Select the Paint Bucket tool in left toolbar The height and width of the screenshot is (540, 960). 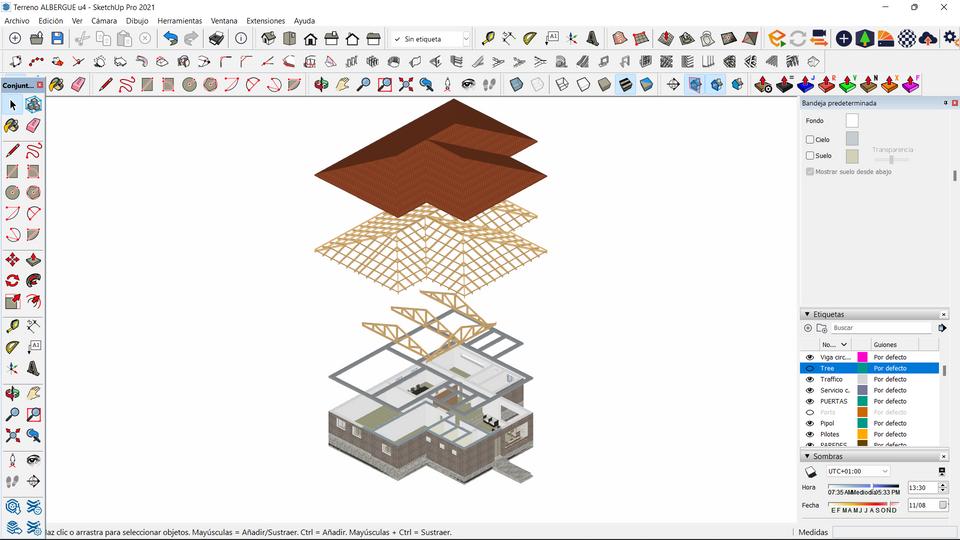pos(12,126)
